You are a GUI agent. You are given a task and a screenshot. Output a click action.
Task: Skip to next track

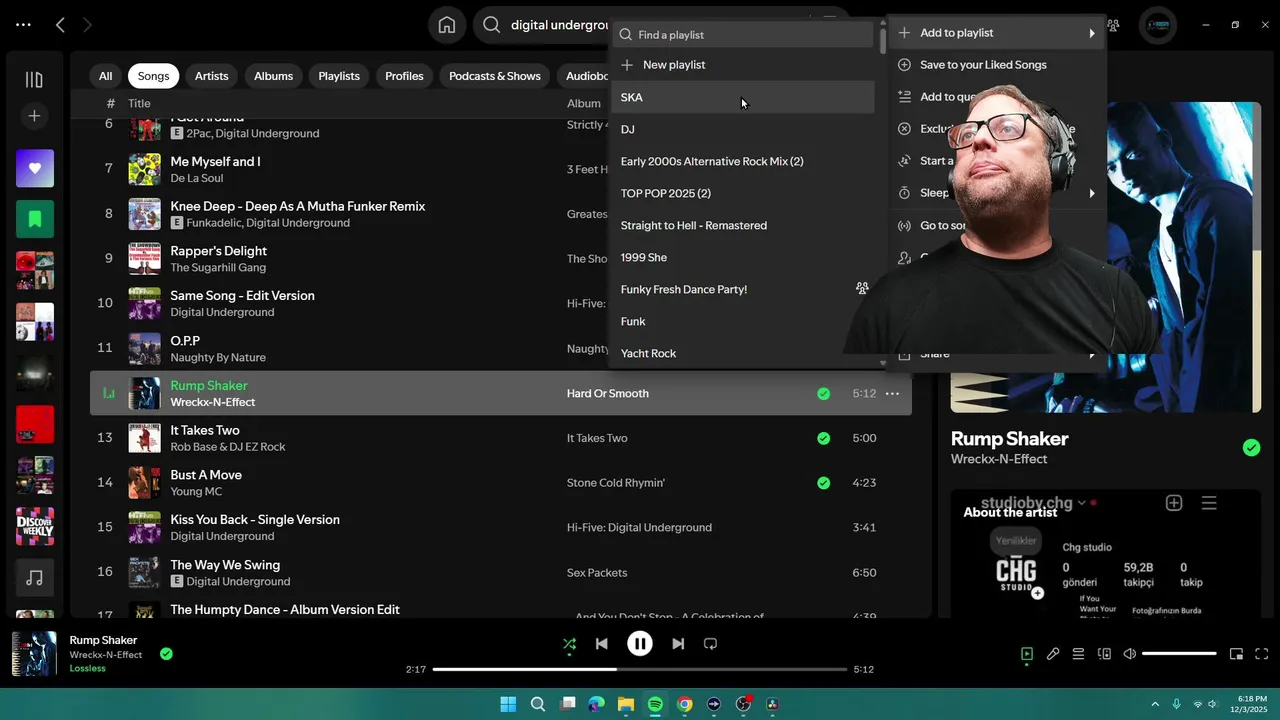click(x=678, y=644)
